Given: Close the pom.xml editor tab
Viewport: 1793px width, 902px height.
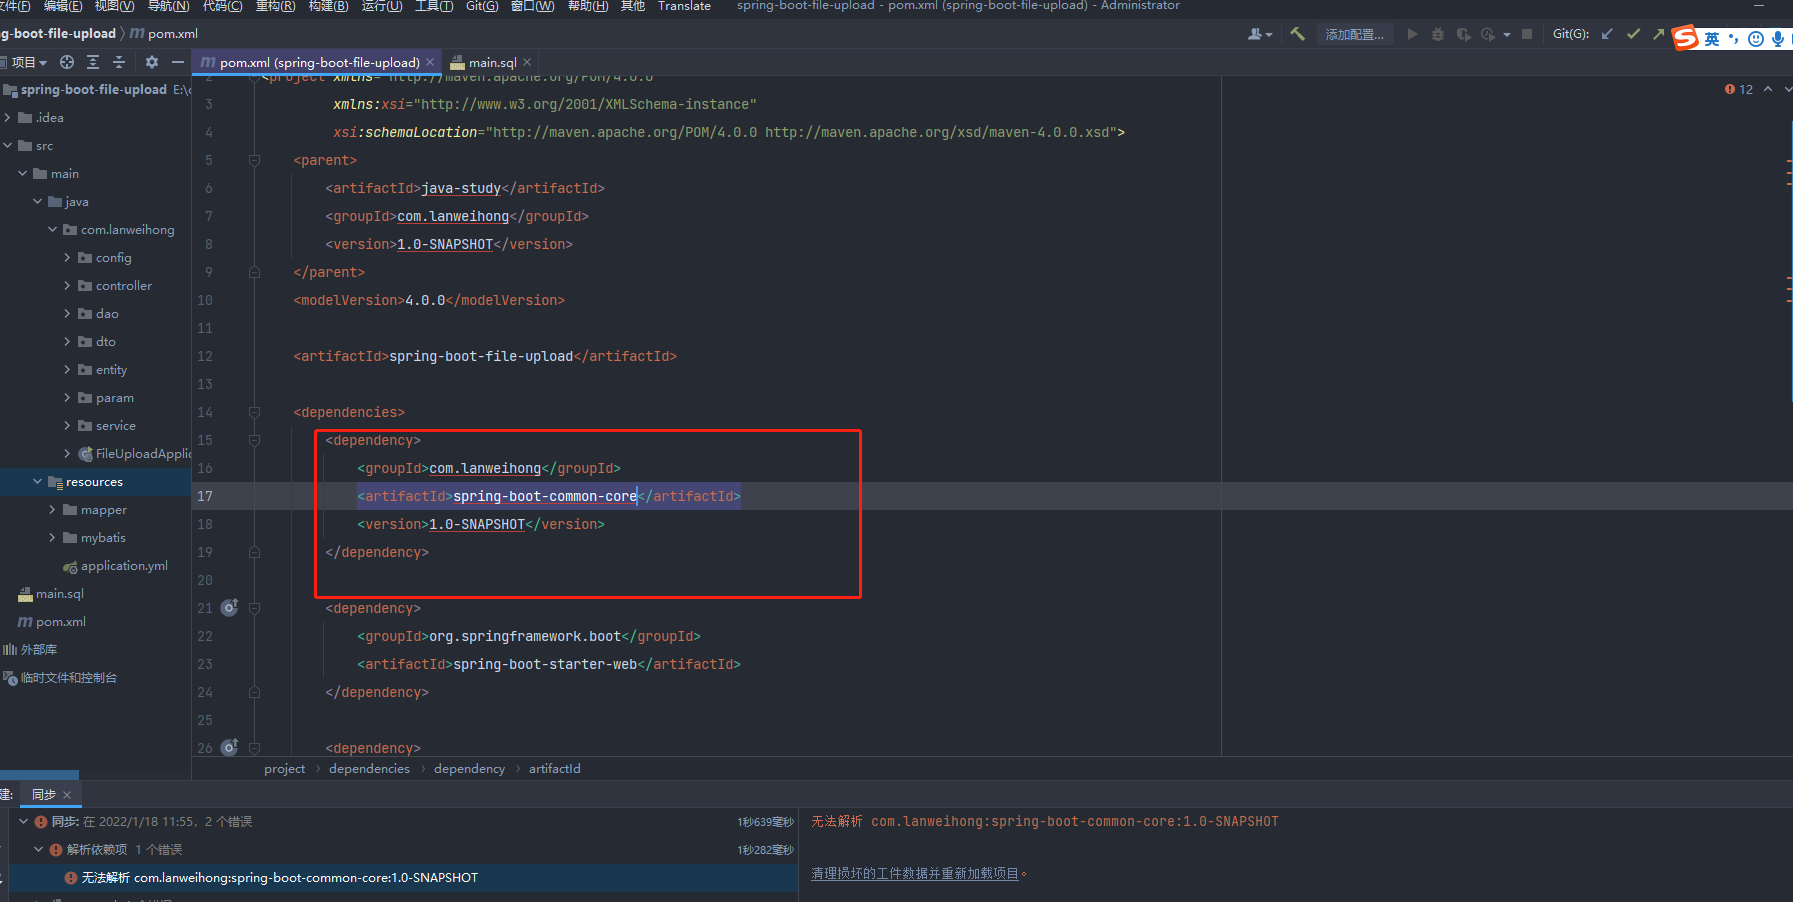Looking at the screenshot, I should (430, 62).
